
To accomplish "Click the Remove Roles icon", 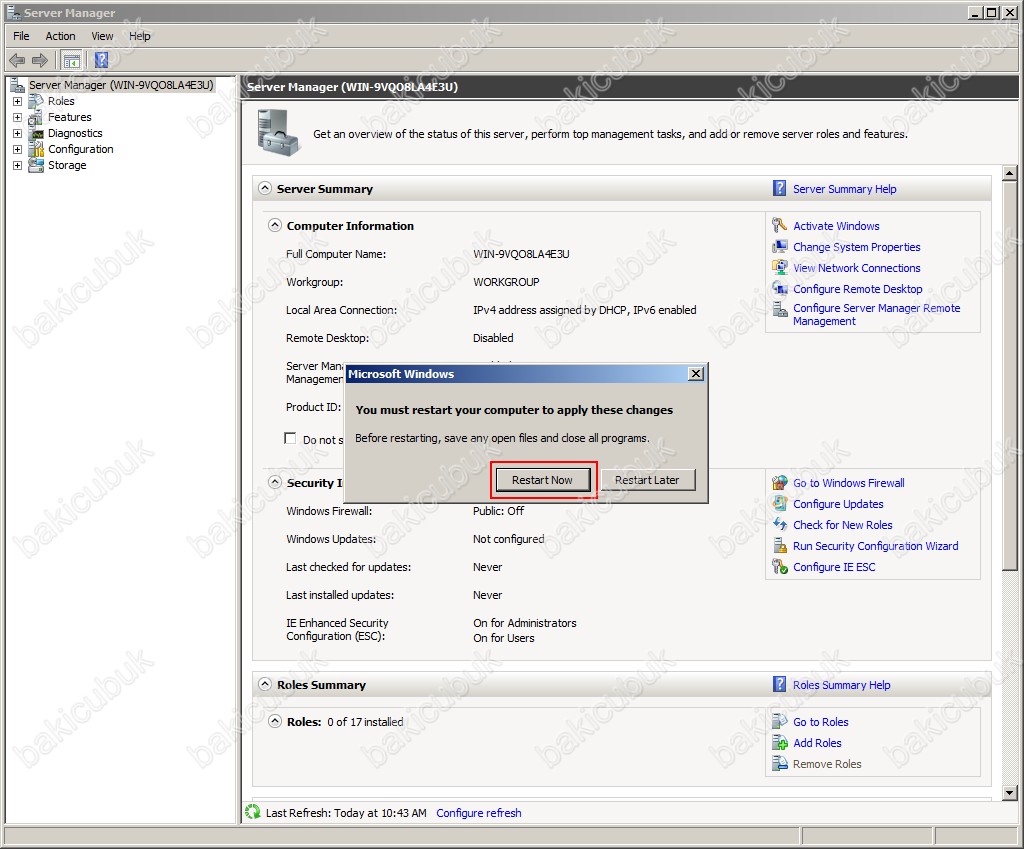I will pos(779,763).
